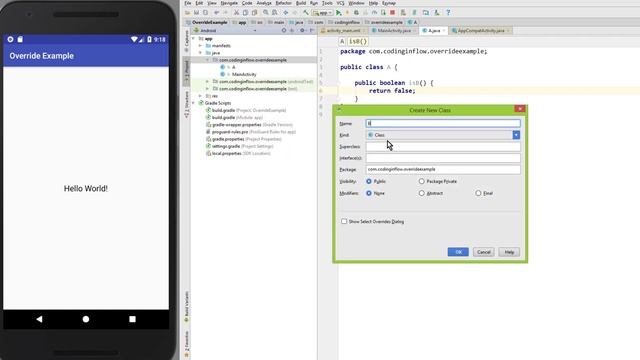Select local.properties in project tree
This screenshot has height=360, width=640.
pos(227,153)
